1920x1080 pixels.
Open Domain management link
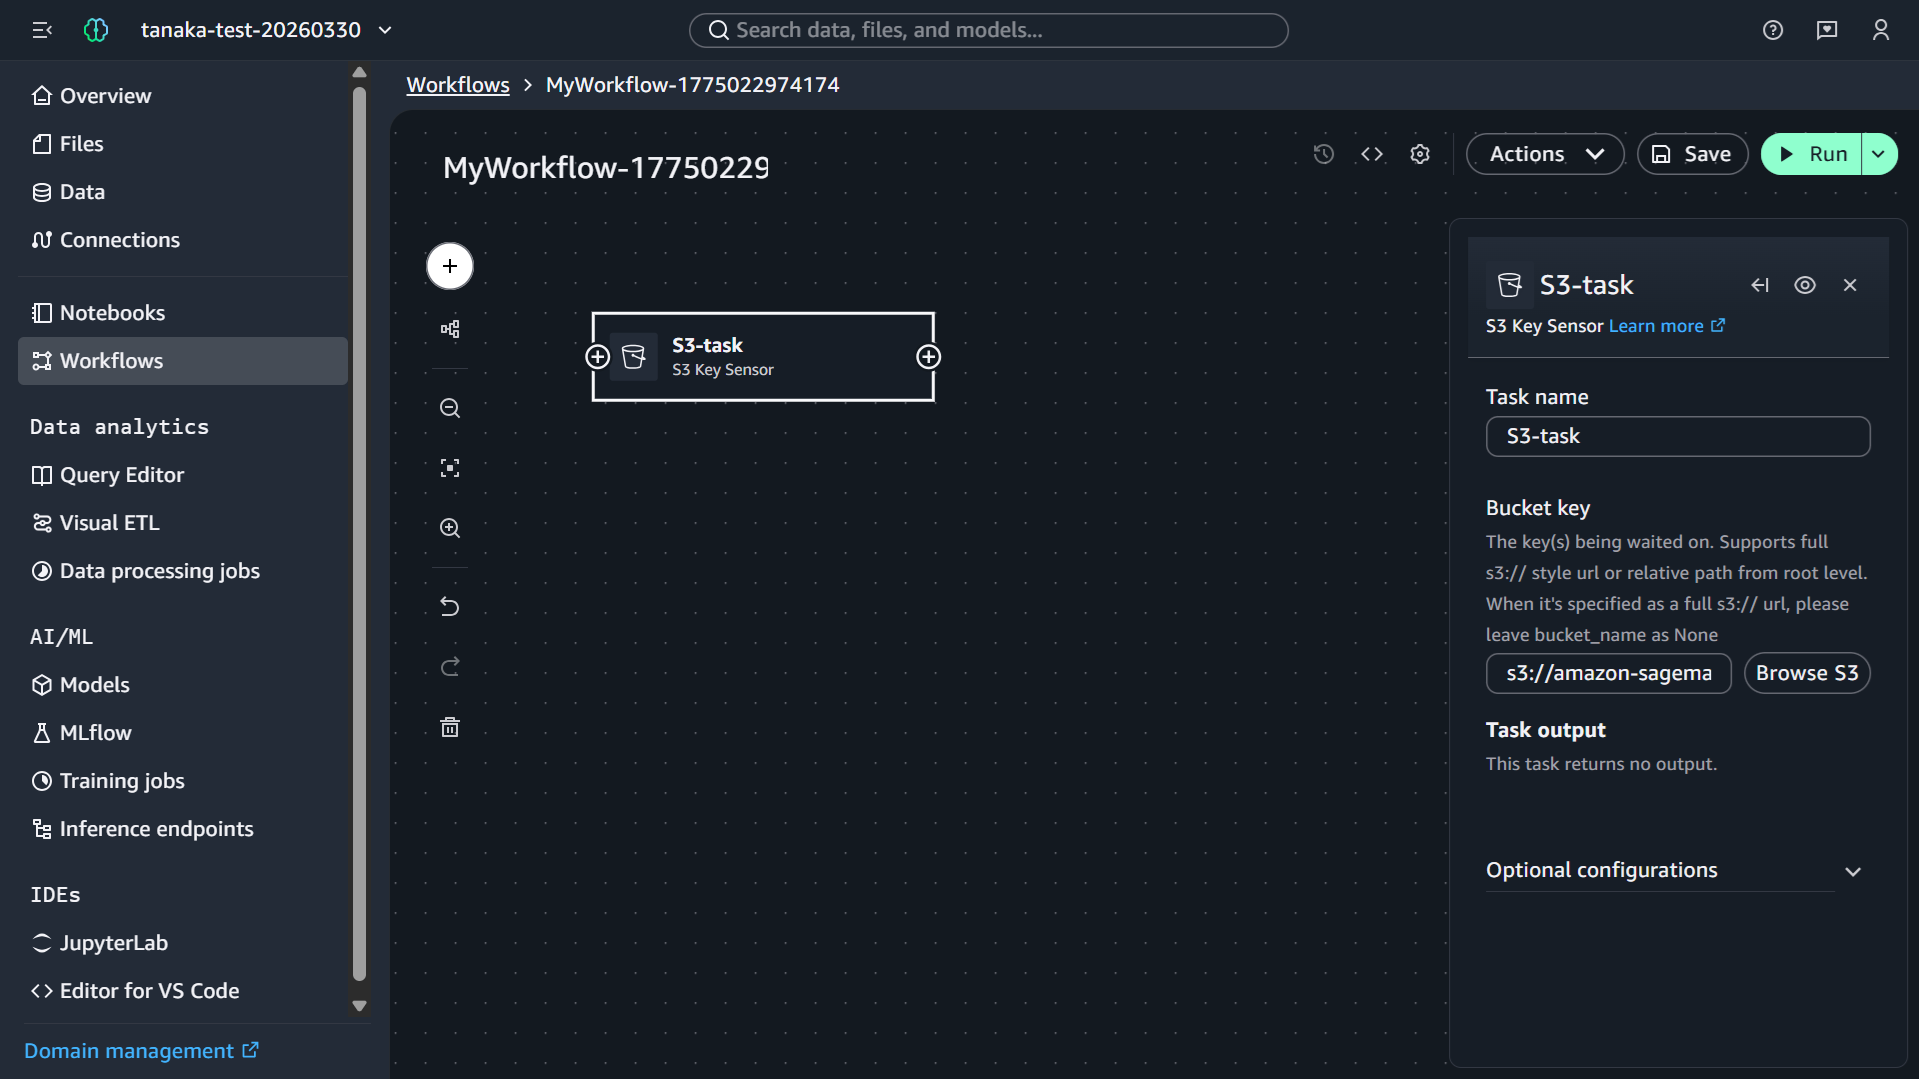141,1051
